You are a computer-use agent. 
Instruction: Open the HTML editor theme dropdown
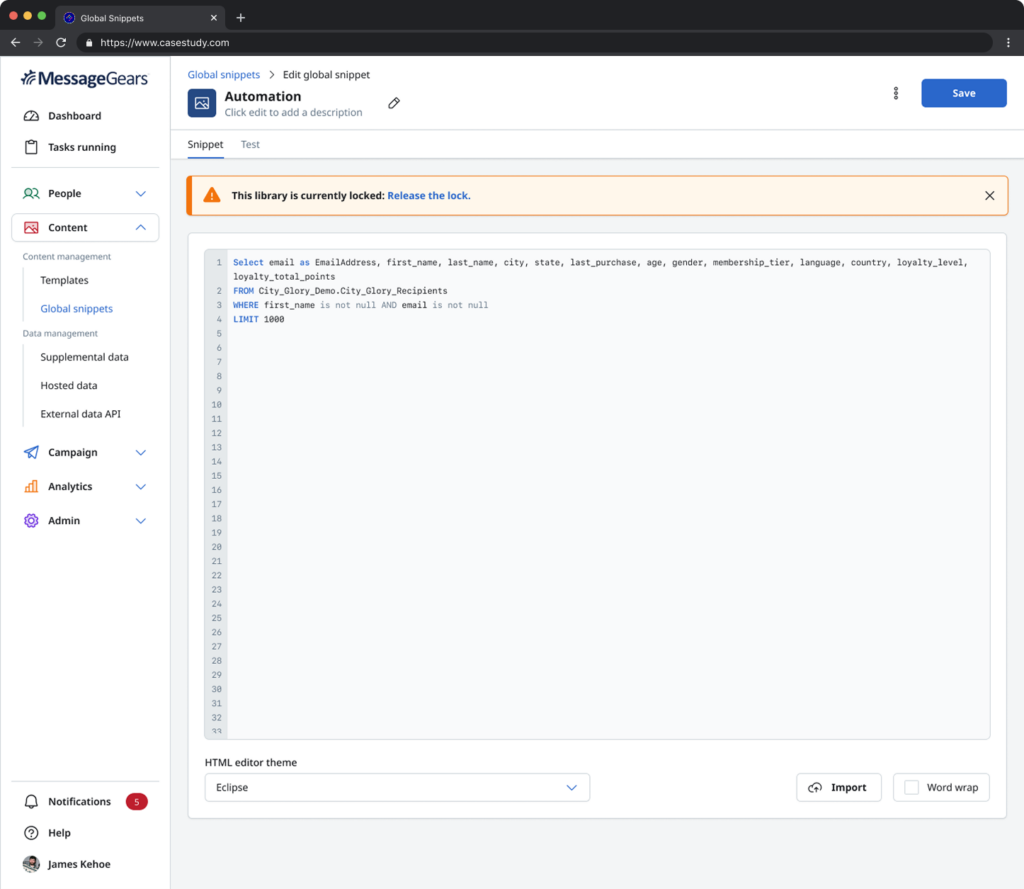[397, 787]
